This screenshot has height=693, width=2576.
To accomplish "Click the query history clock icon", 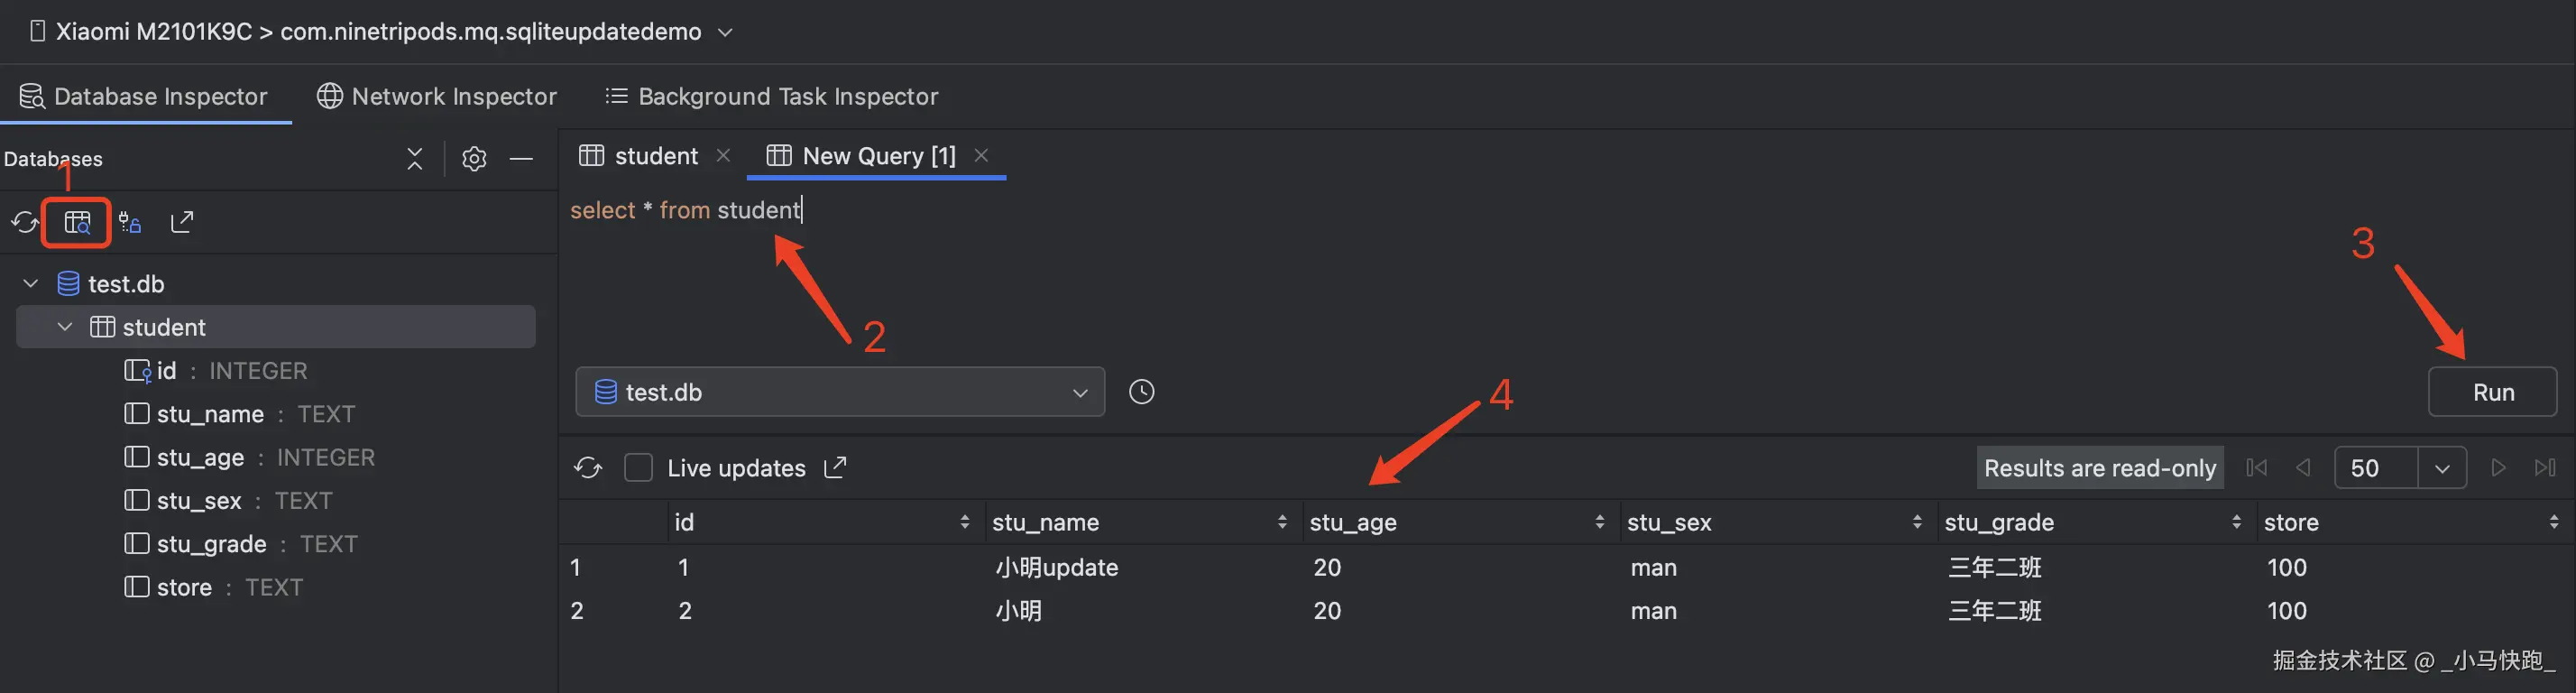I will (x=1141, y=391).
